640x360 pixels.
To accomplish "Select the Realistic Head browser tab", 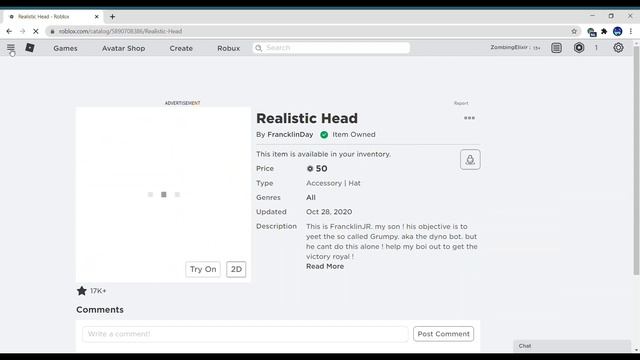I will (53, 17).
